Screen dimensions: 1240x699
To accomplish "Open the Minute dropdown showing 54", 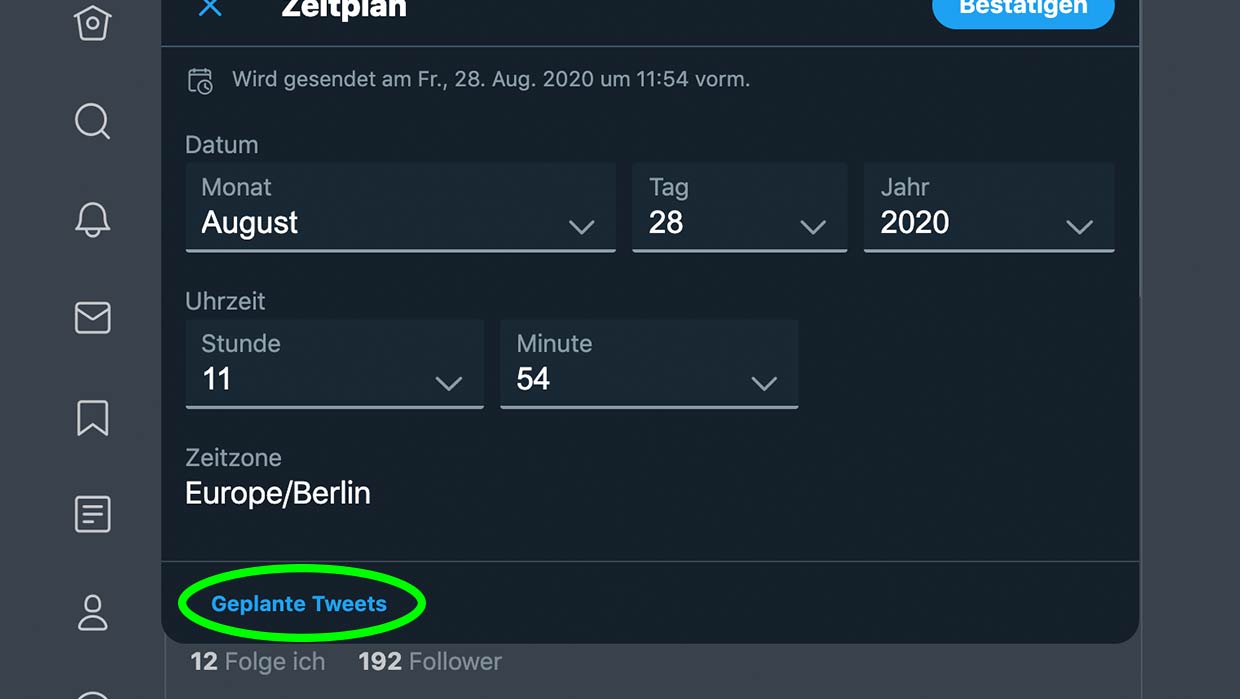I will coord(649,364).
